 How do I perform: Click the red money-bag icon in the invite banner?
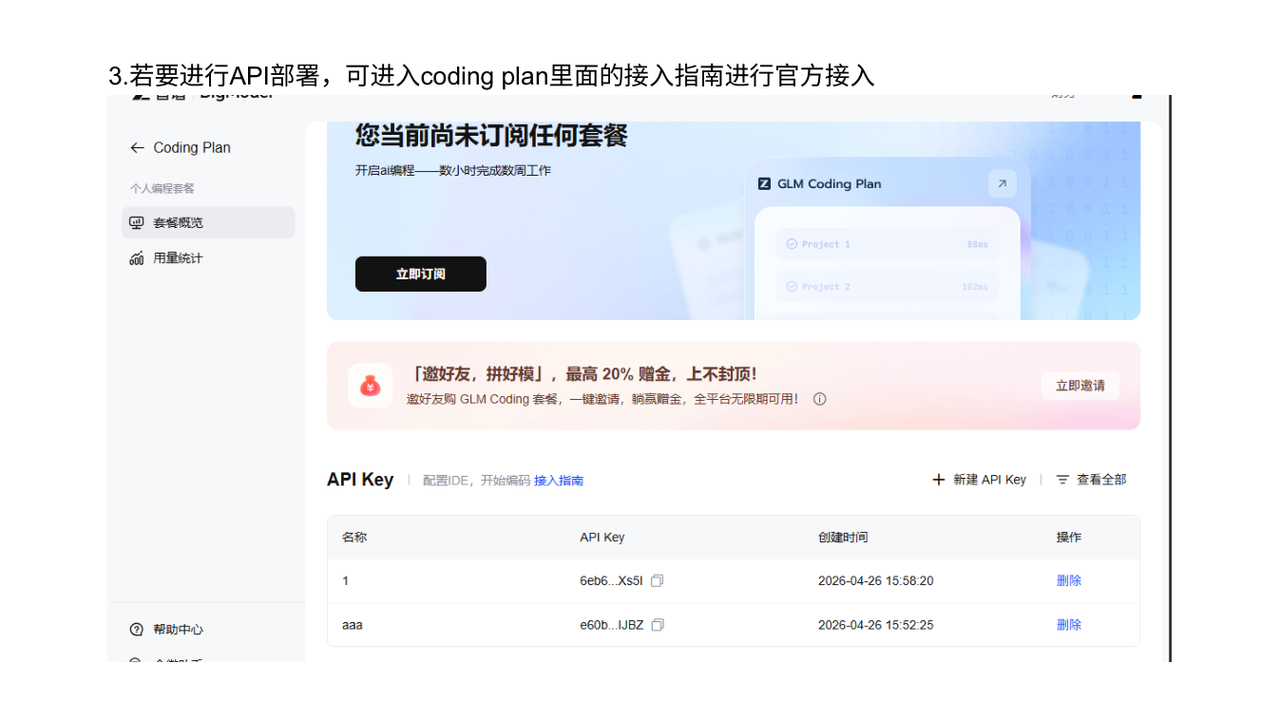coord(370,386)
